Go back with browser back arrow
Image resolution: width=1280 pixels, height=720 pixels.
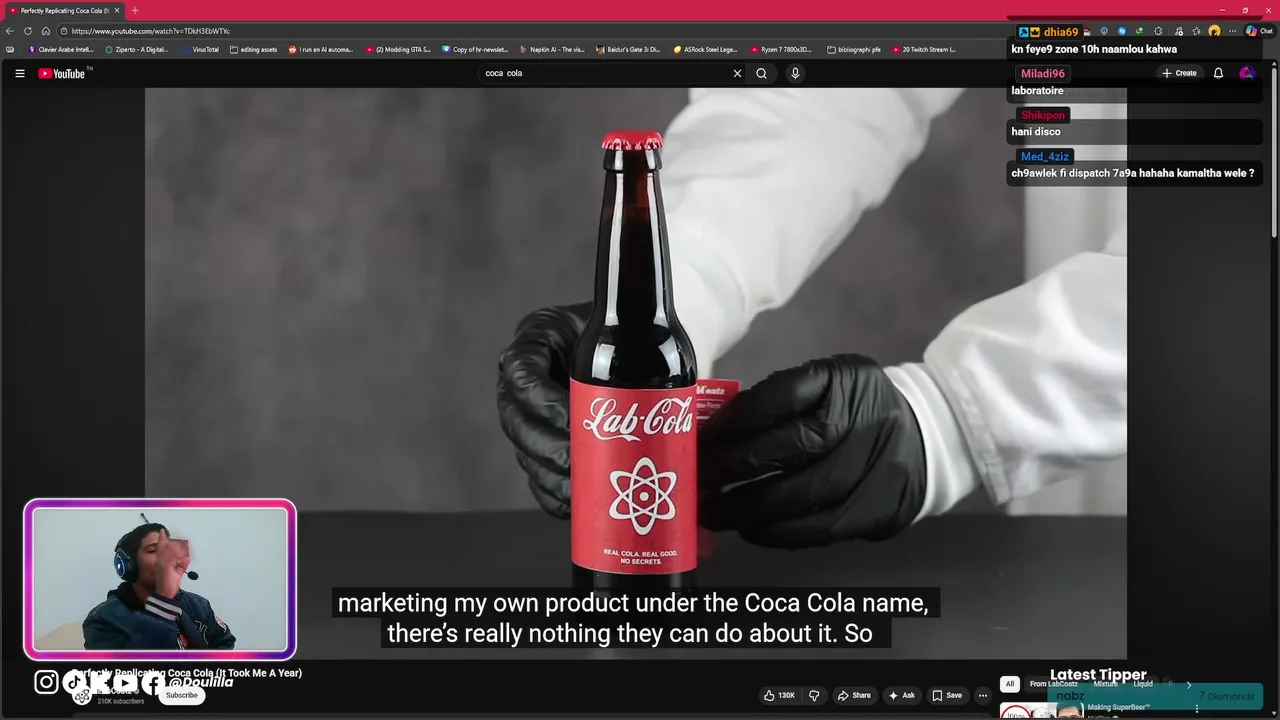coord(10,31)
